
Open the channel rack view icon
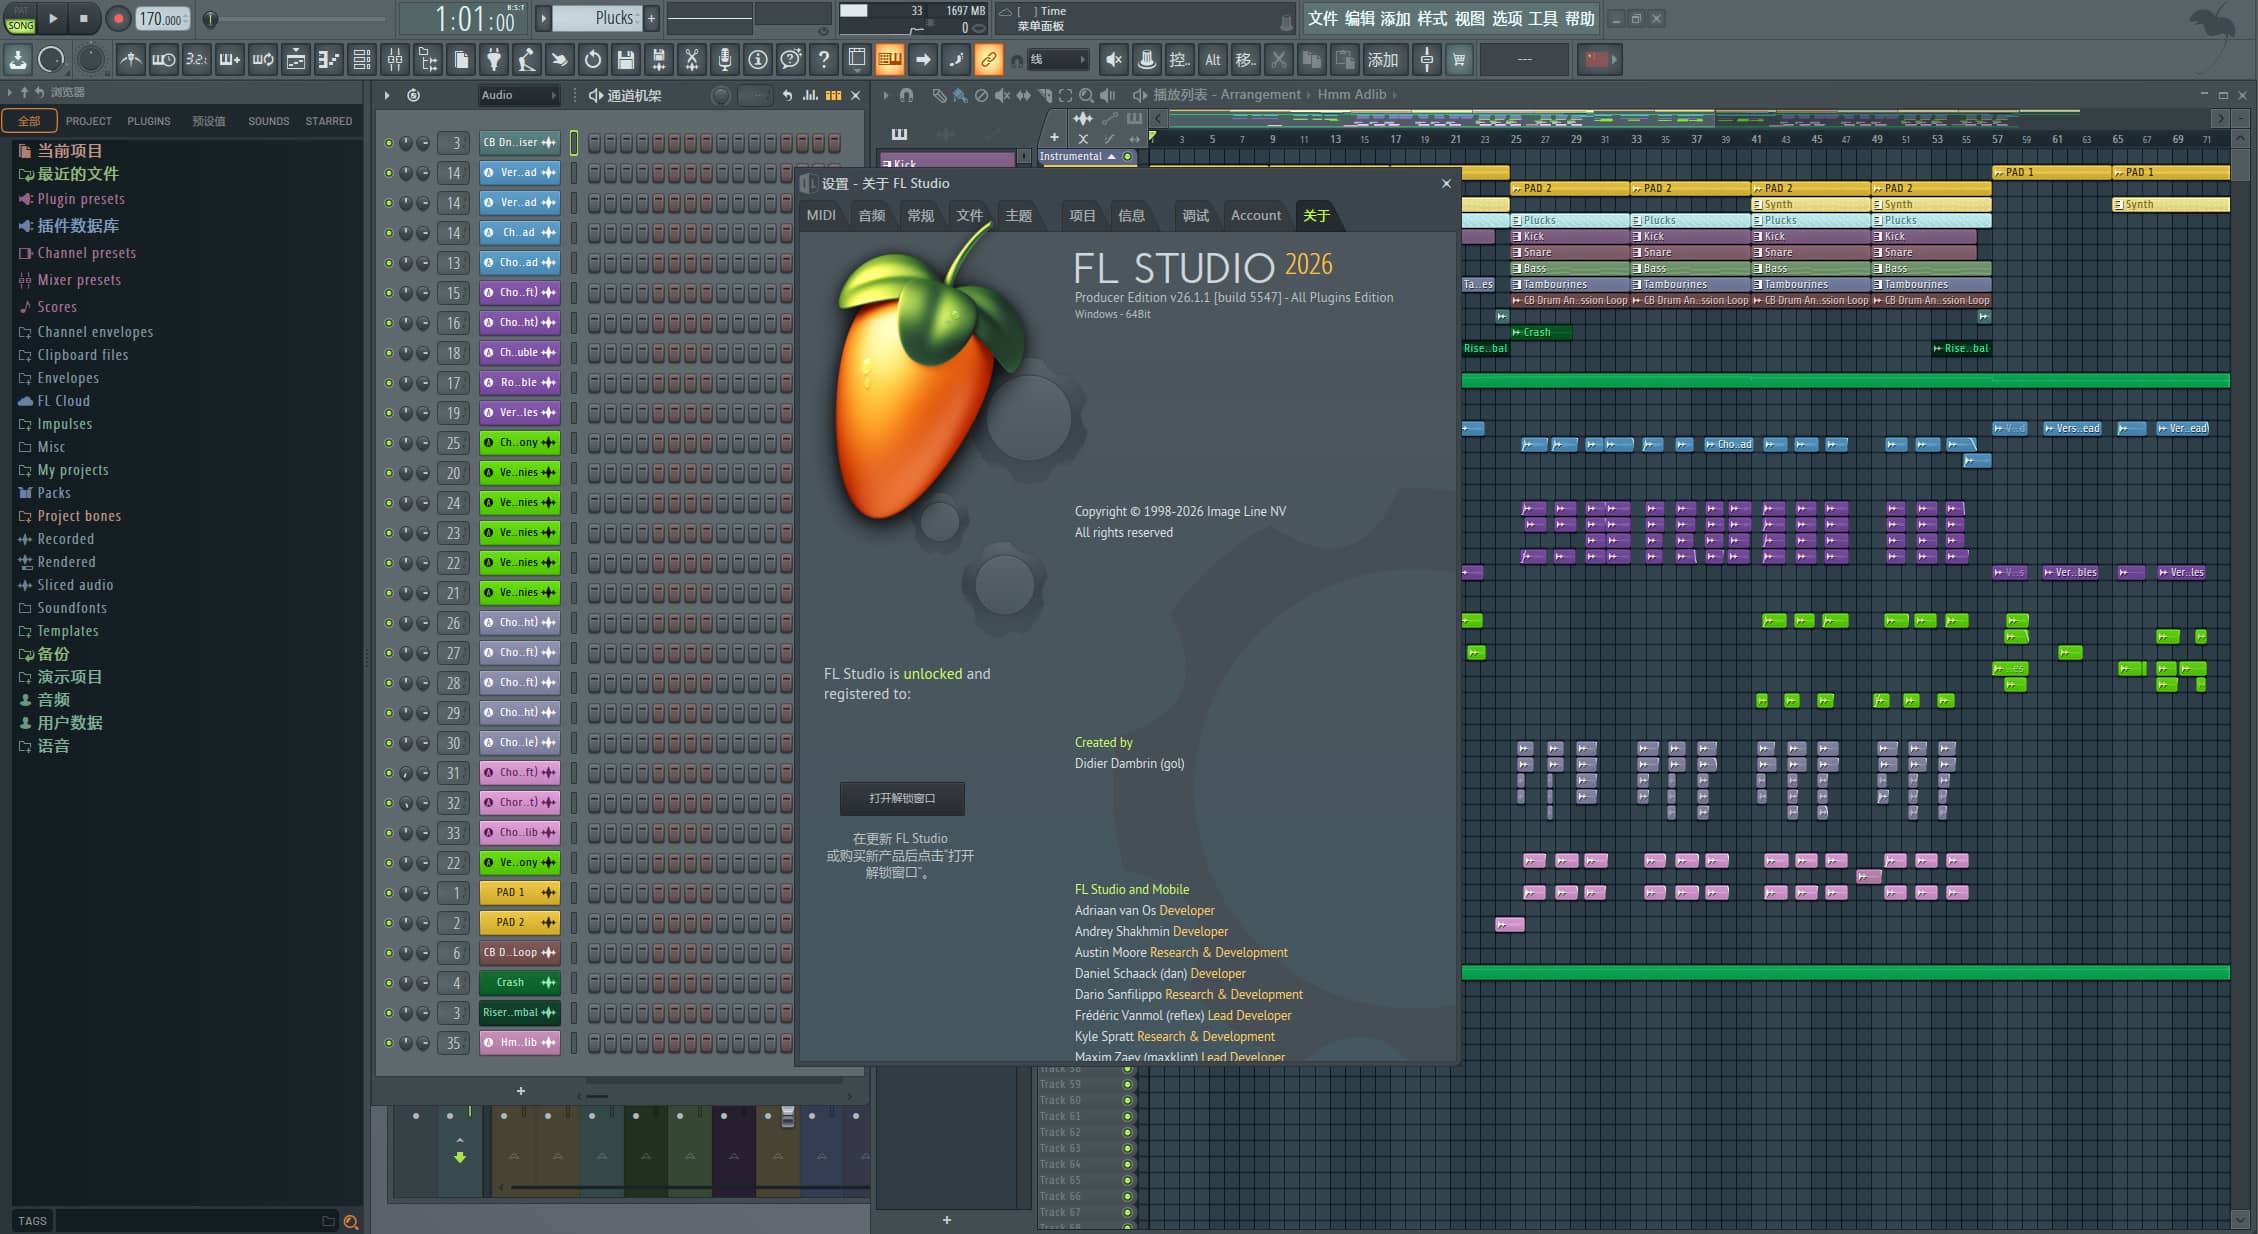pyautogui.click(x=362, y=60)
